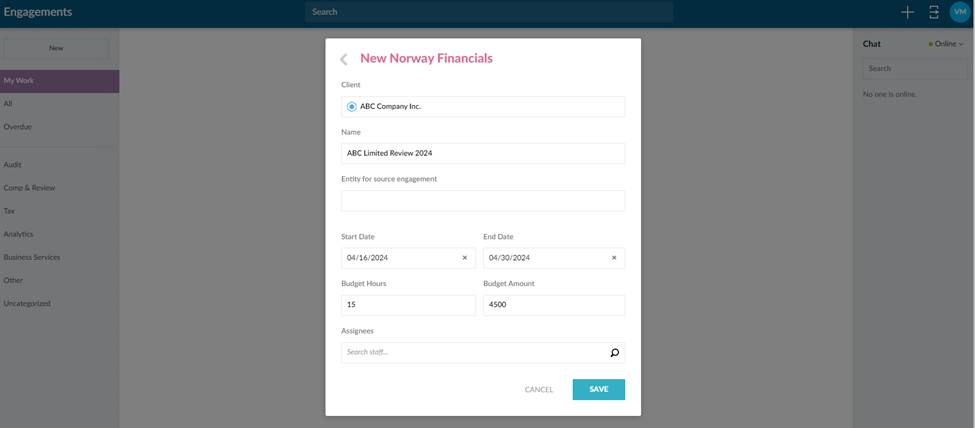Focus the Chat search box
This screenshot has width=975, height=428.
point(915,69)
